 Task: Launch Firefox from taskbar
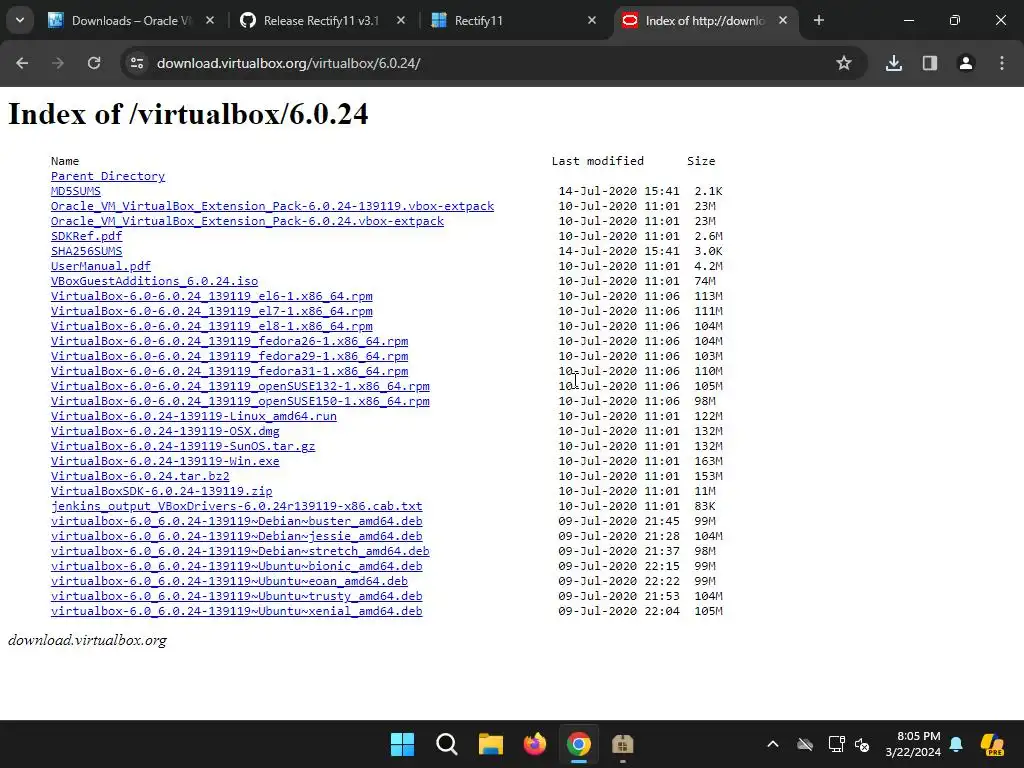point(535,744)
